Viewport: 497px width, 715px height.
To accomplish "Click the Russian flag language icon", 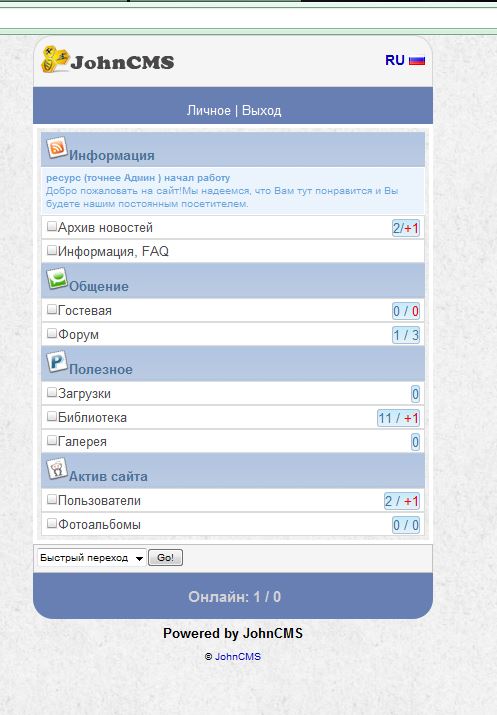I will 417,61.
